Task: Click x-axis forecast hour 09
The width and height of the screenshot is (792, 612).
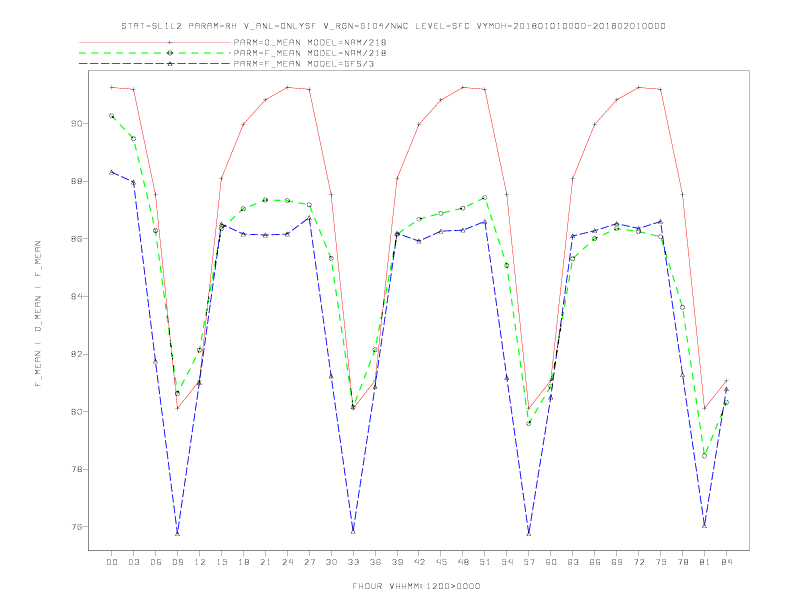Action: tap(177, 562)
